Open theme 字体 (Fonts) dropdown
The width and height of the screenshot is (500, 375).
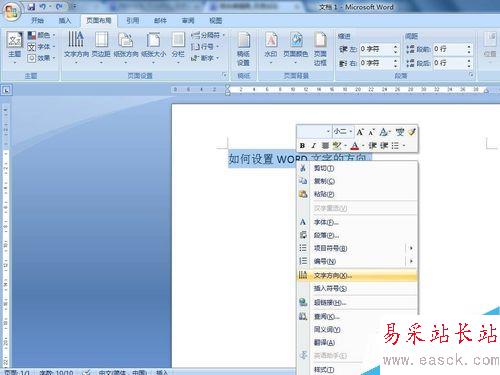[41, 47]
